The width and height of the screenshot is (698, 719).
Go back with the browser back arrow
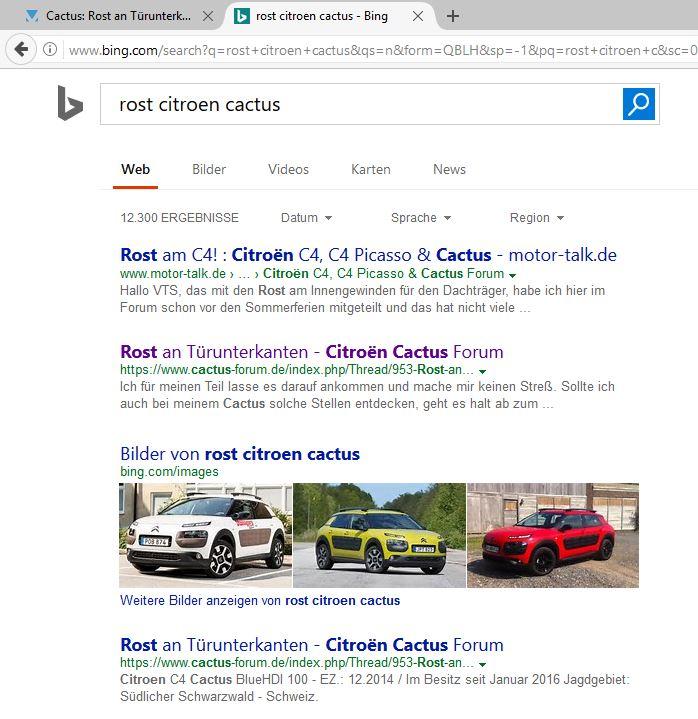click(x=21, y=49)
